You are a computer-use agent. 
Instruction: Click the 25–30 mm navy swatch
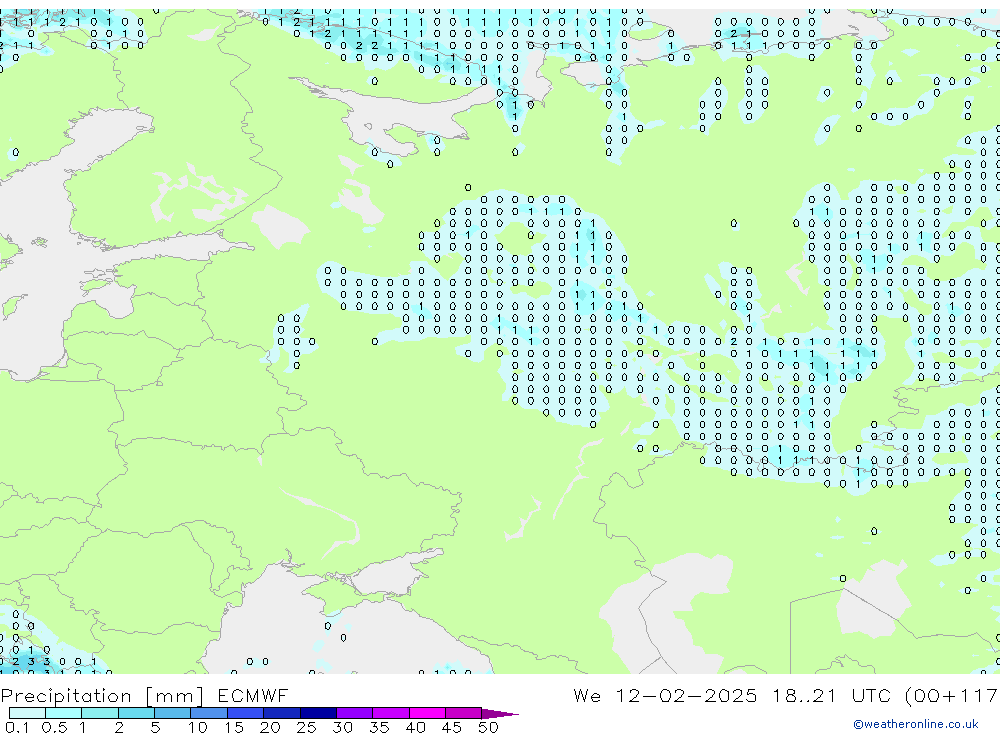pyautogui.click(x=318, y=713)
